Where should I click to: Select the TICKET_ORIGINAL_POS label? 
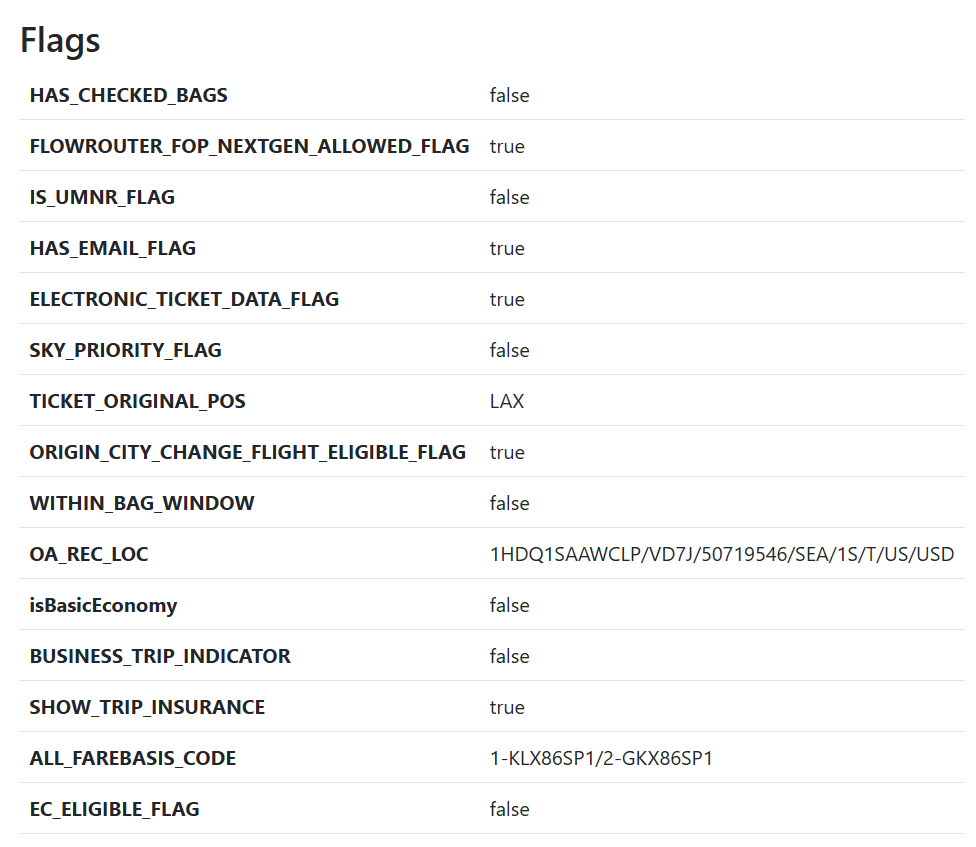pyautogui.click(x=137, y=402)
